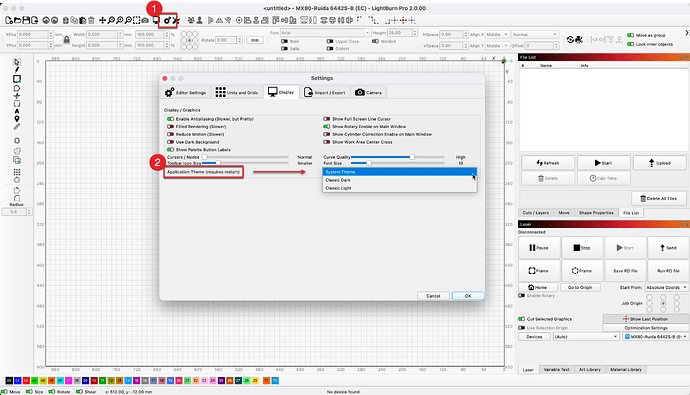Click Delete All Files button
This screenshot has height=395, width=690.
click(659, 198)
